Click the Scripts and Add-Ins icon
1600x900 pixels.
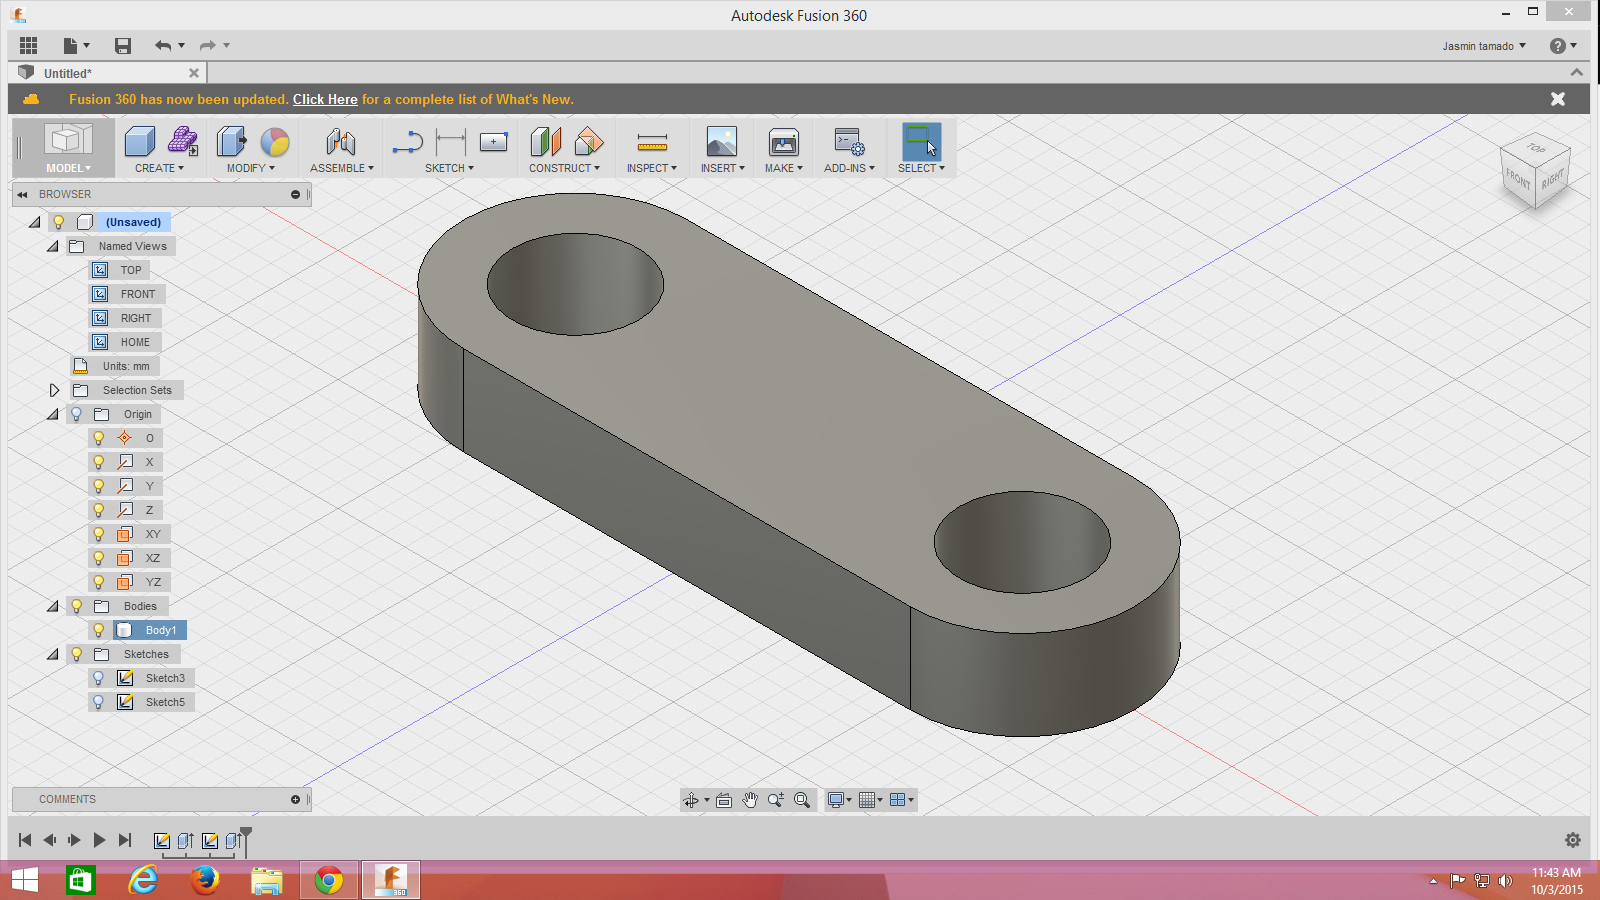pos(849,142)
